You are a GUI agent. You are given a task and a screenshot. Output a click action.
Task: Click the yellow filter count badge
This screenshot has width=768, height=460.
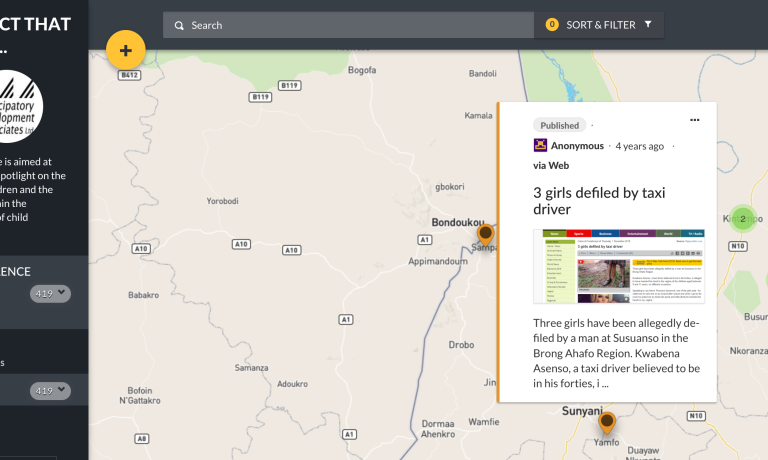[551, 25]
